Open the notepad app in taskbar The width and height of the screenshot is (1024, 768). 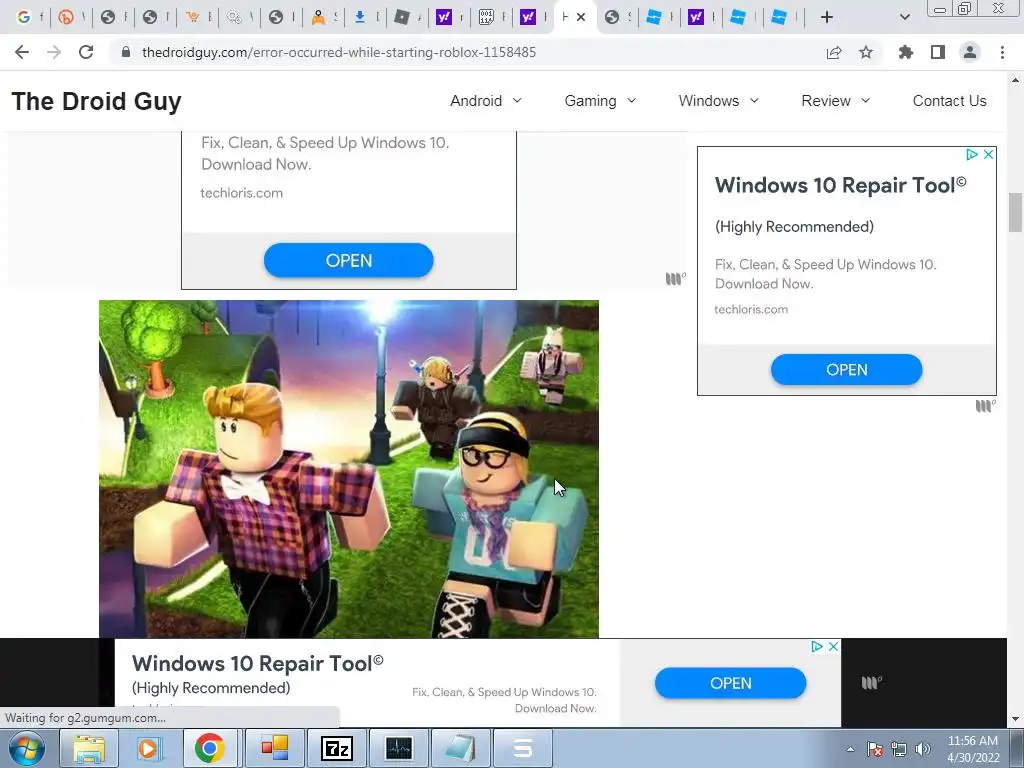point(460,748)
